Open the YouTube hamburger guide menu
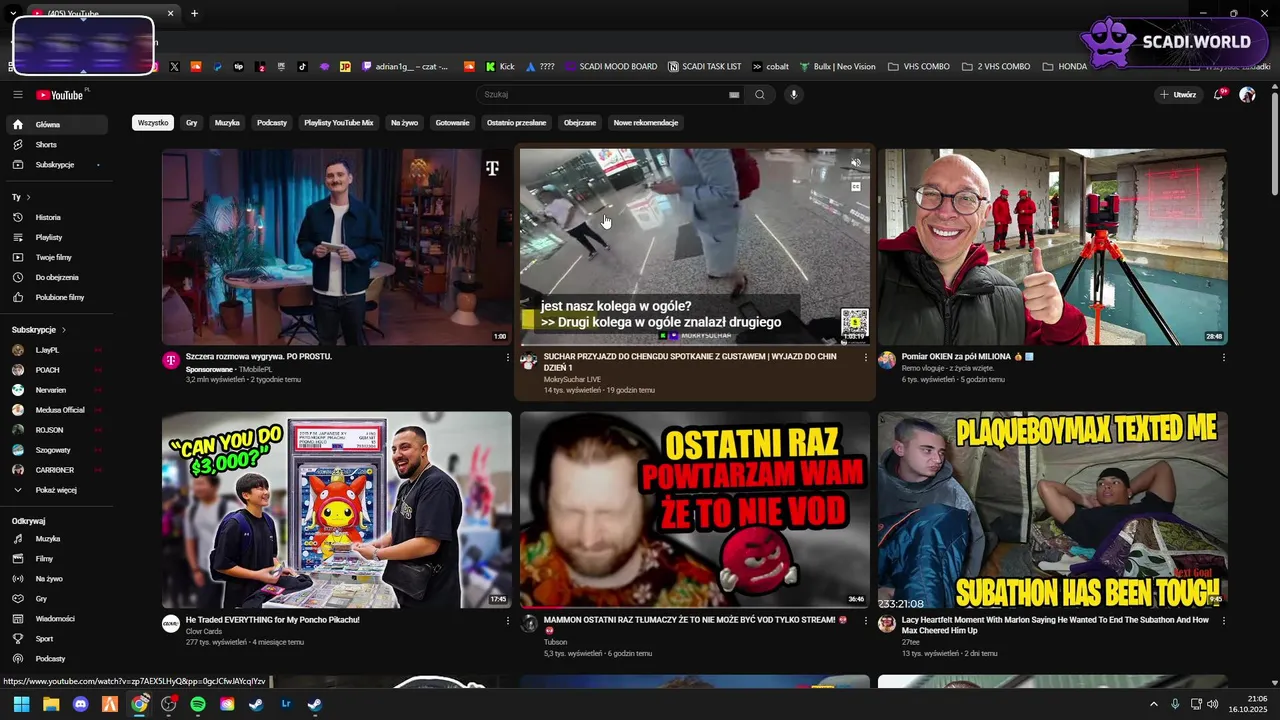 coord(17,95)
